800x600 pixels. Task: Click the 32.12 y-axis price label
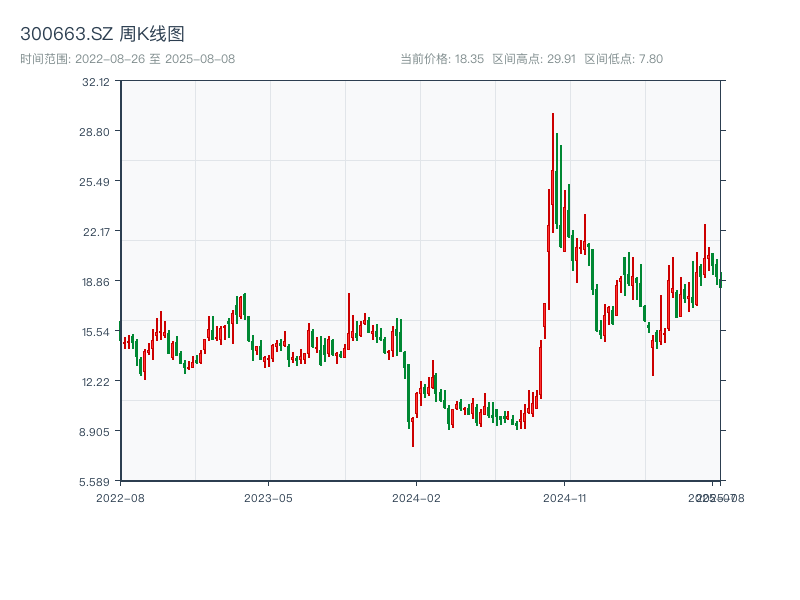(x=96, y=82)
